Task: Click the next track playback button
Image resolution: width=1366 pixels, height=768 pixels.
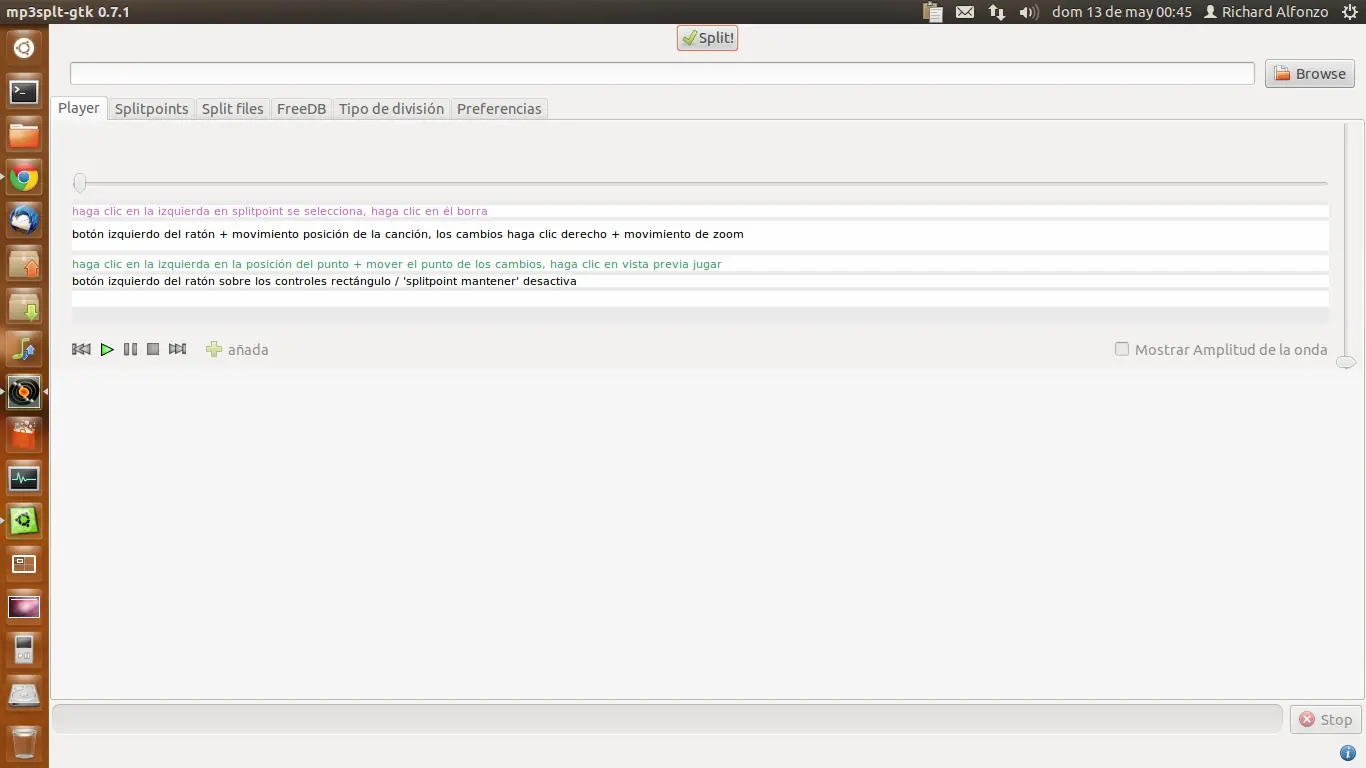Action: pyautogui.click(x=178, y=349)
